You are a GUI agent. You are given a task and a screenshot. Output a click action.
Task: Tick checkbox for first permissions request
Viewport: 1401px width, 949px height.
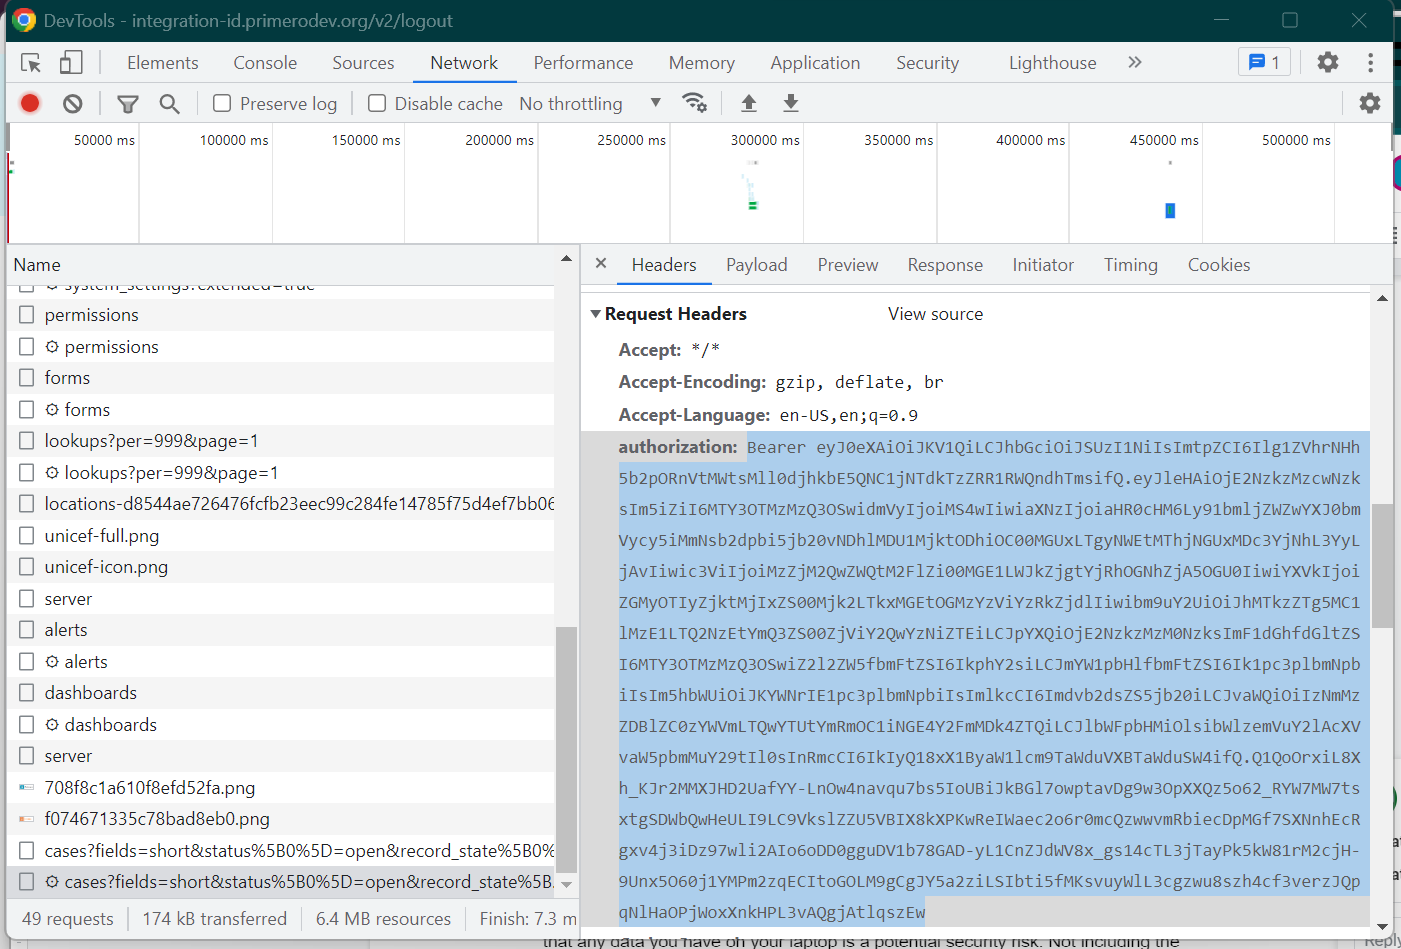click(27, 315)
